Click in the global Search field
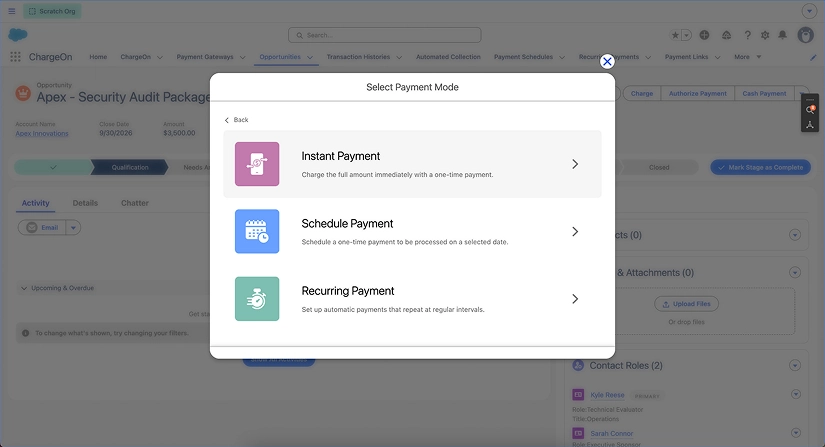 (x=385, y=35)
